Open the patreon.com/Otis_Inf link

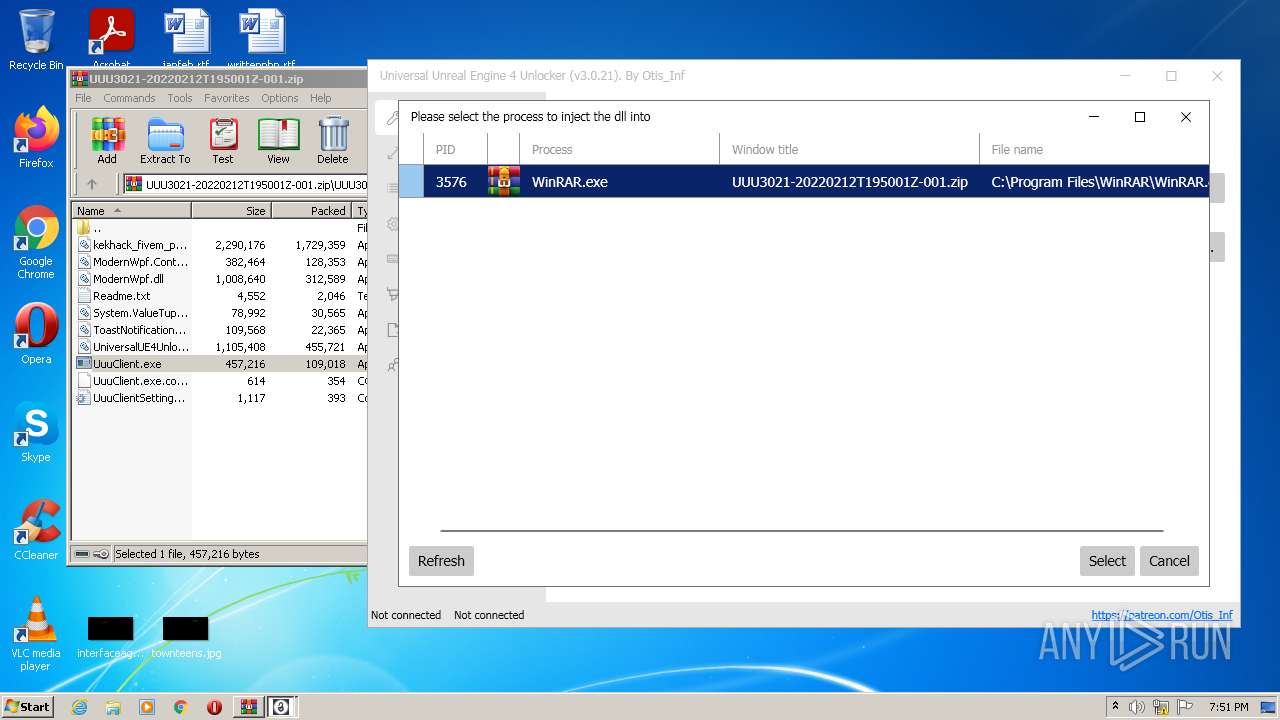(x=1162, y=615)
